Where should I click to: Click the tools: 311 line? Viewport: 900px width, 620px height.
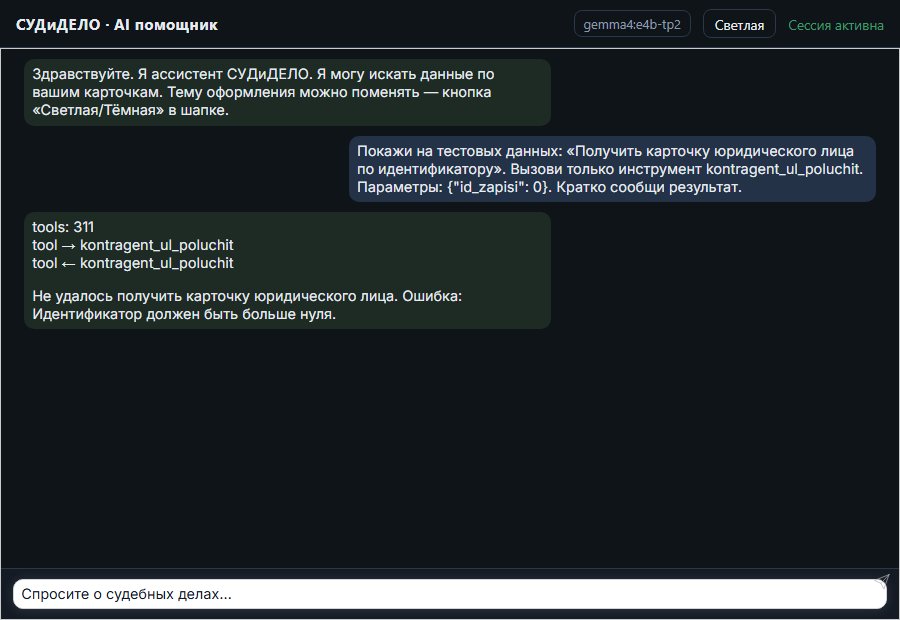tap(63, 227)
